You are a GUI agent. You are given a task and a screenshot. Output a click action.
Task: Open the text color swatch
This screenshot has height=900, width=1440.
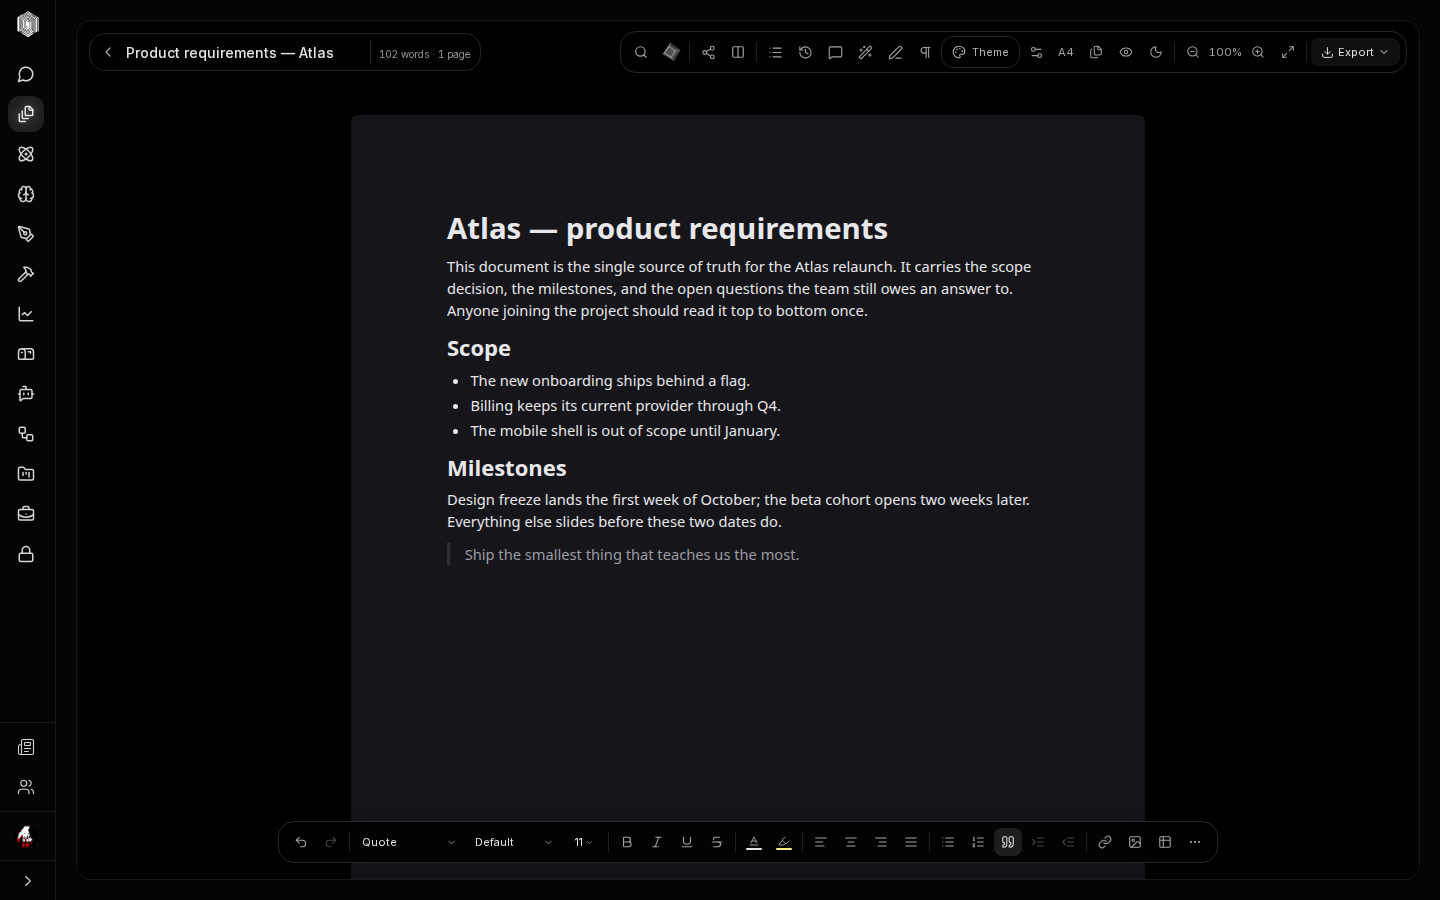tap(754, 842)
